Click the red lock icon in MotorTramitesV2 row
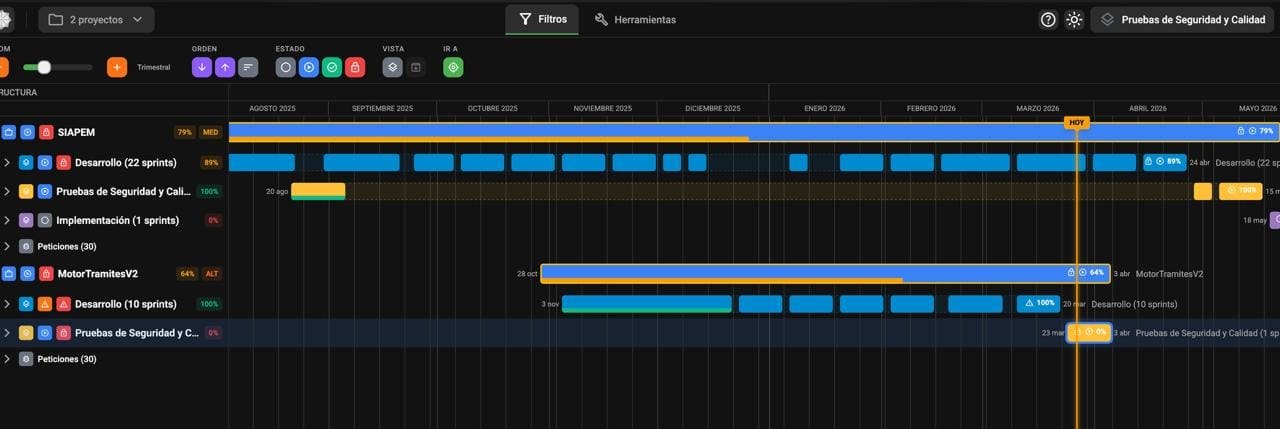This screenshot has width=1280, height=429. pos(46,273)
